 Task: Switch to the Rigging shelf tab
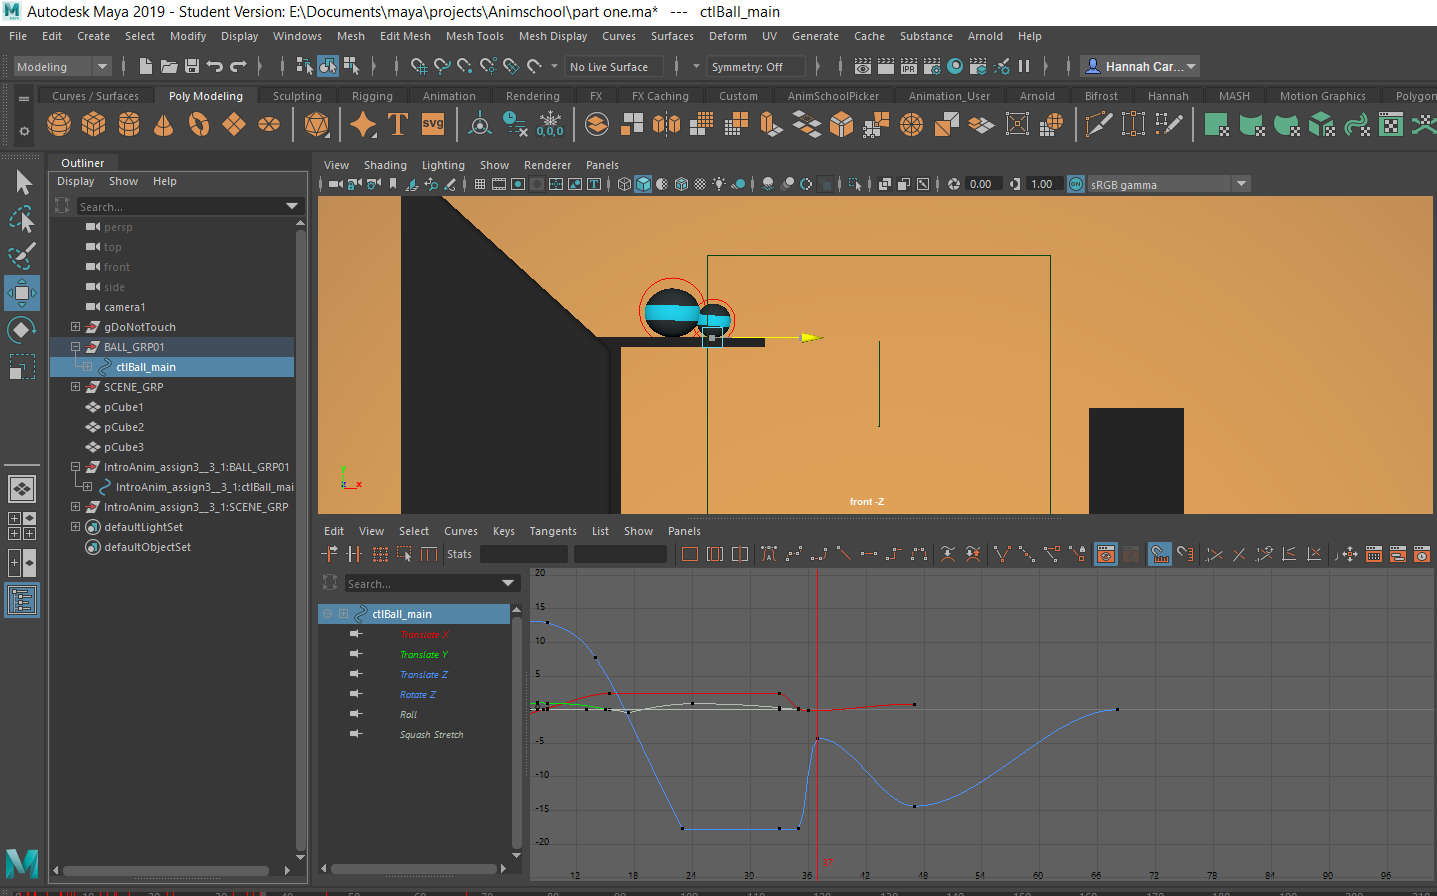coord(373,96)
